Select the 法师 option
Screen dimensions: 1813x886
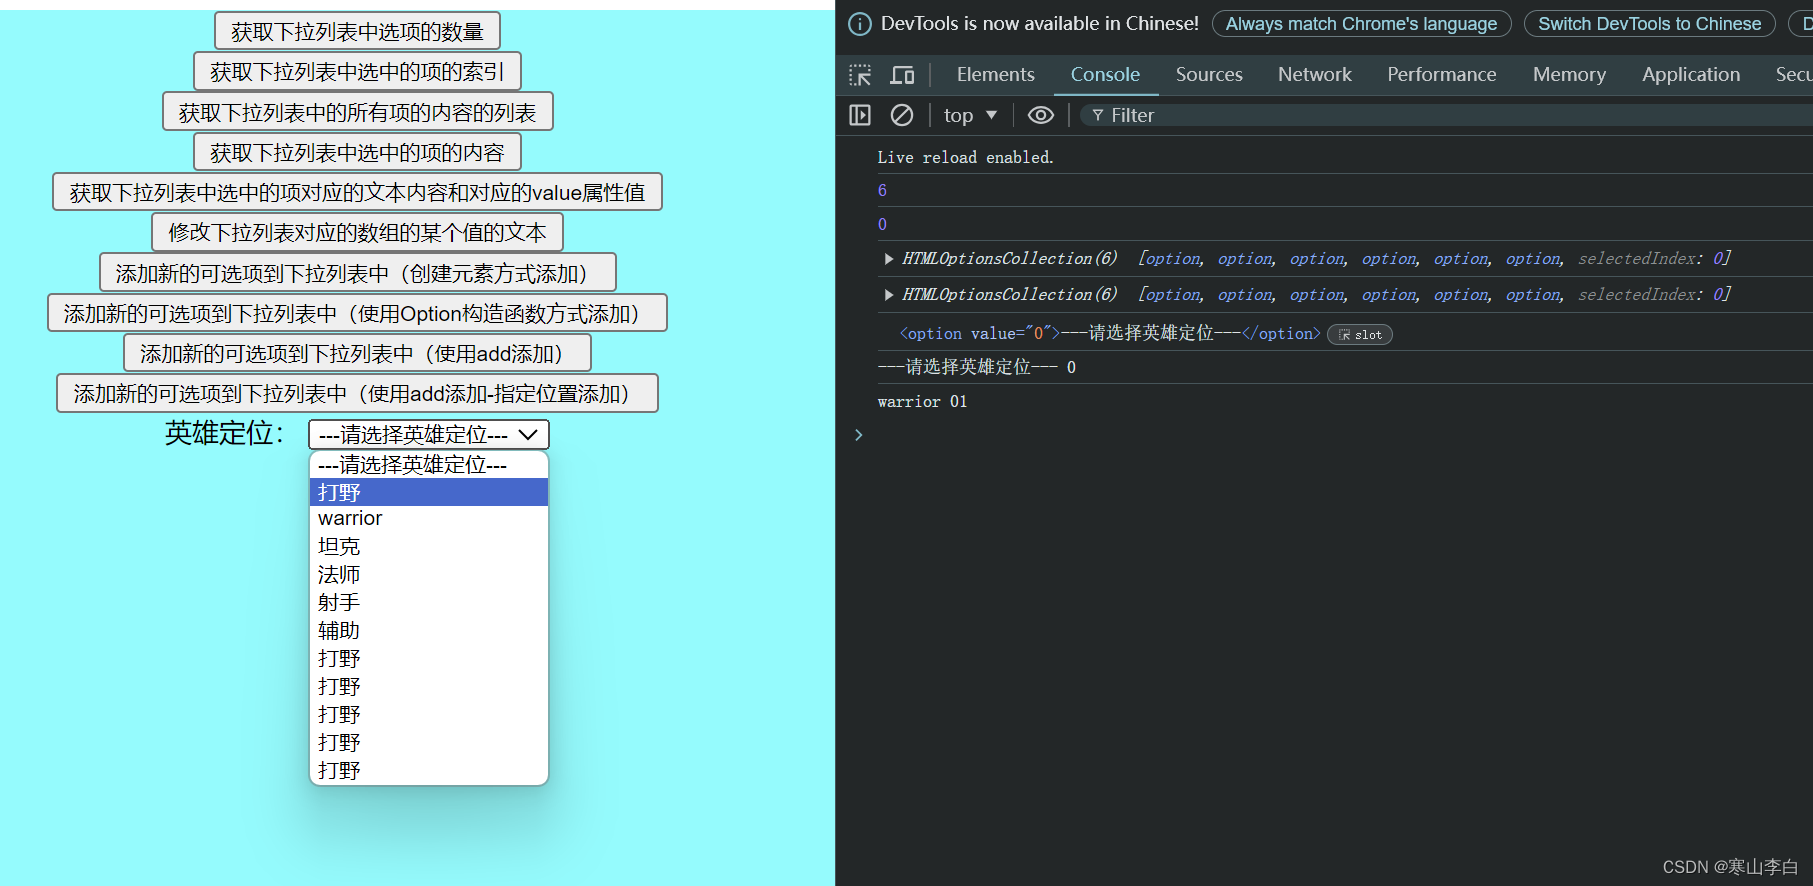(x=429, y=575)
